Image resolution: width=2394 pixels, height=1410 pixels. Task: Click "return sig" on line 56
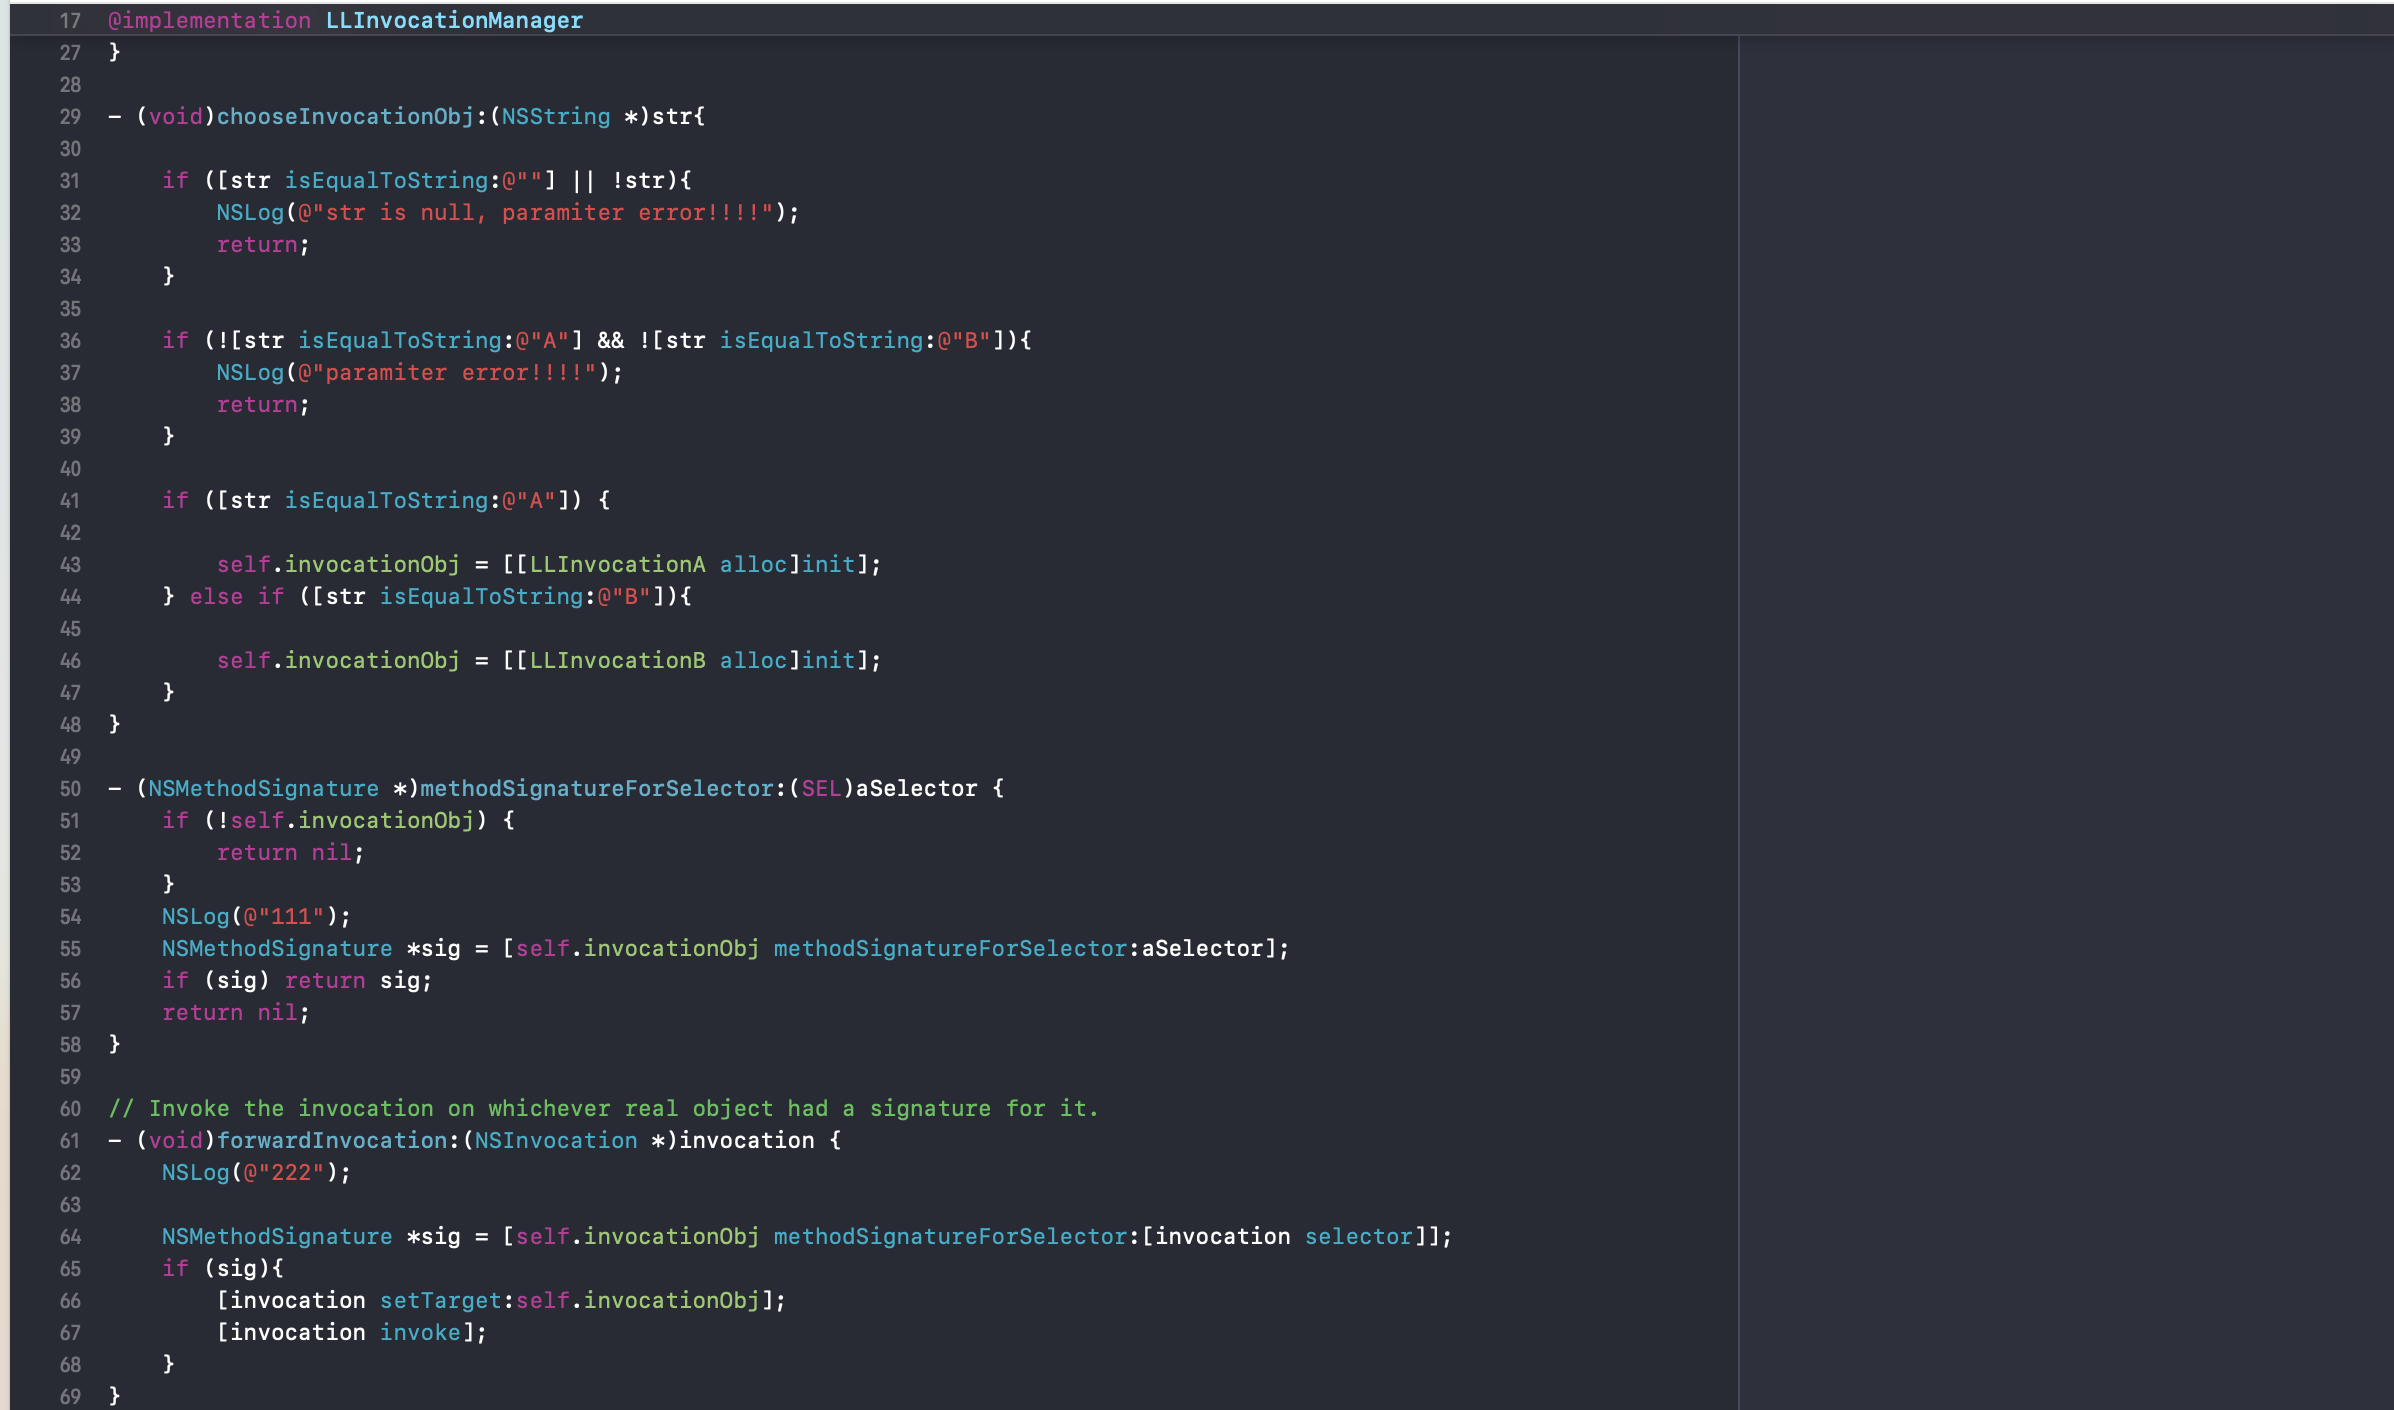(x=358, y=980)
